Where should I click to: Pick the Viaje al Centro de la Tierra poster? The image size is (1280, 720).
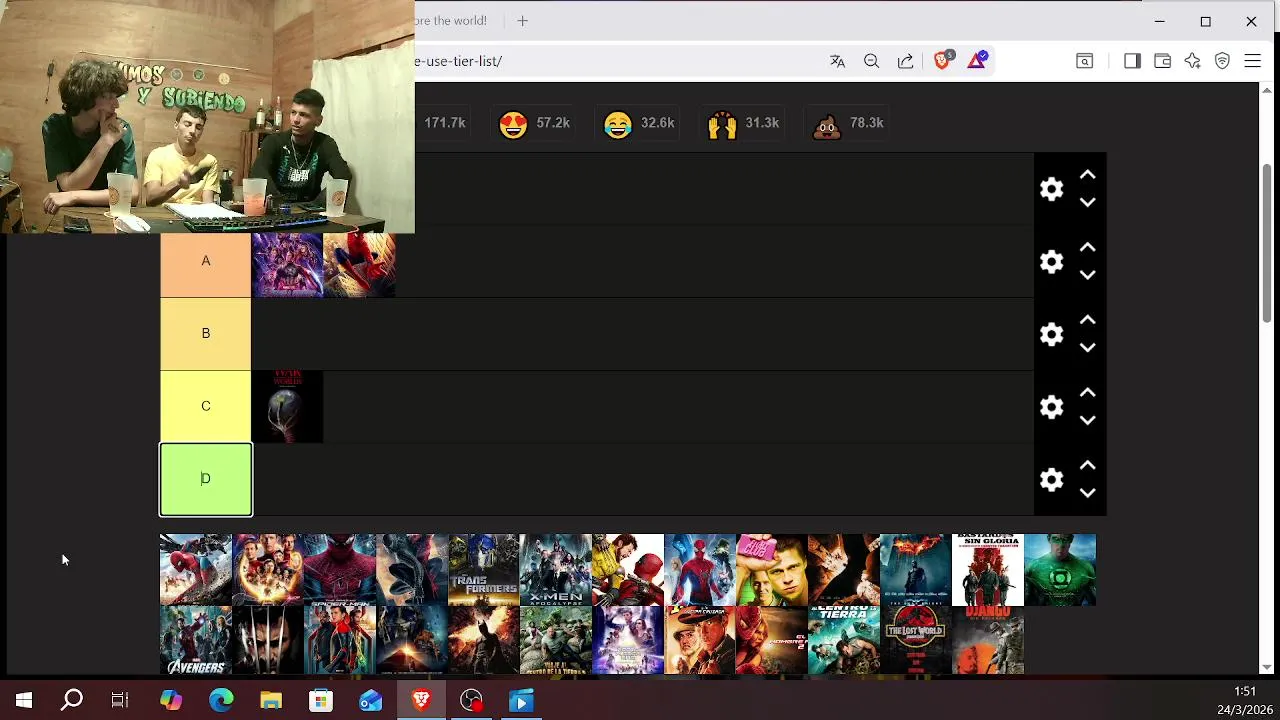(x=556, y=640)
